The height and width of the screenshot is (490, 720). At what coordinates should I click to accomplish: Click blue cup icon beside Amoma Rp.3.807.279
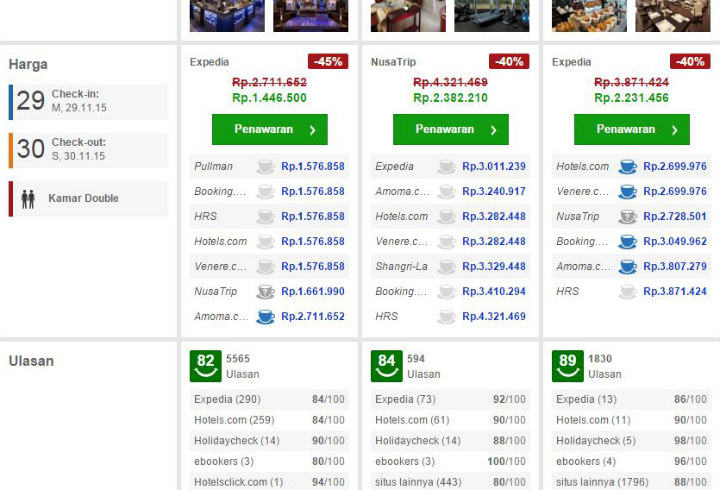628,266
